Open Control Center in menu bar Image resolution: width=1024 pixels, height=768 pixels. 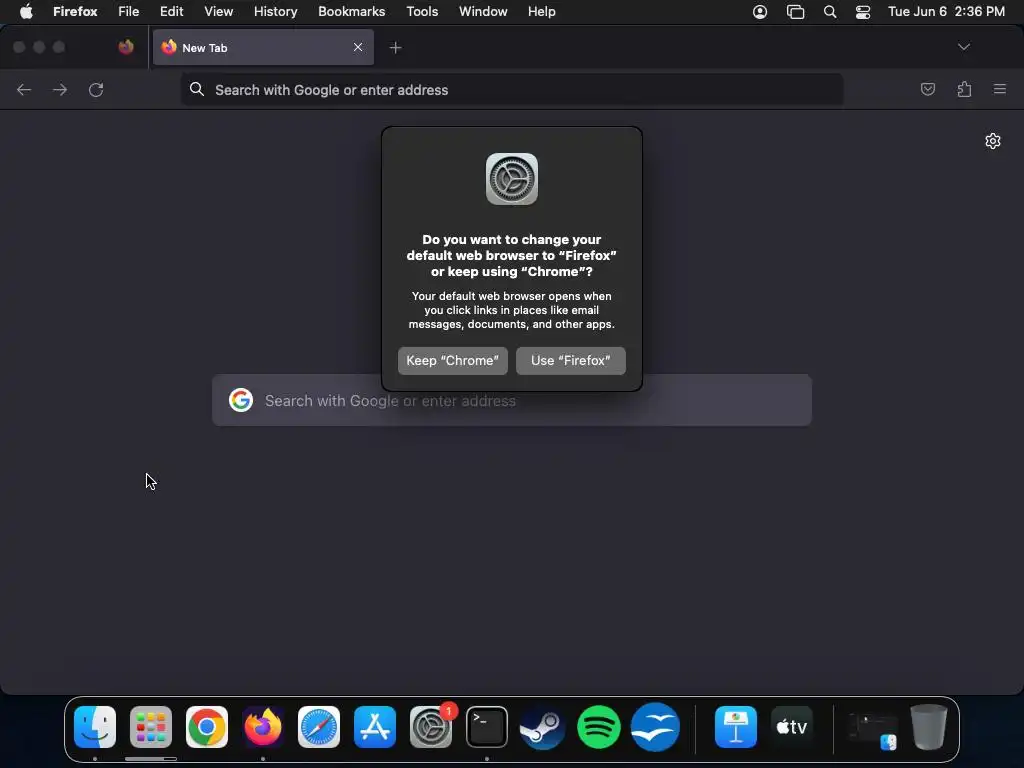point(863,12)
